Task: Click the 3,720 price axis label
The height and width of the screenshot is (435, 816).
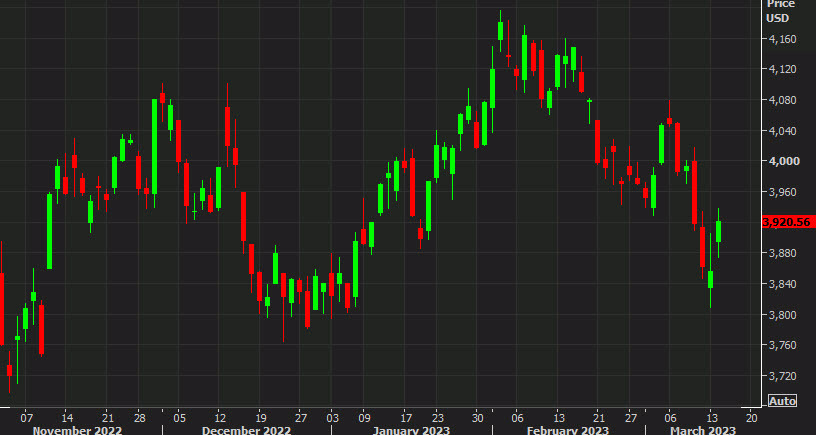Action: [x=784, y=376]
